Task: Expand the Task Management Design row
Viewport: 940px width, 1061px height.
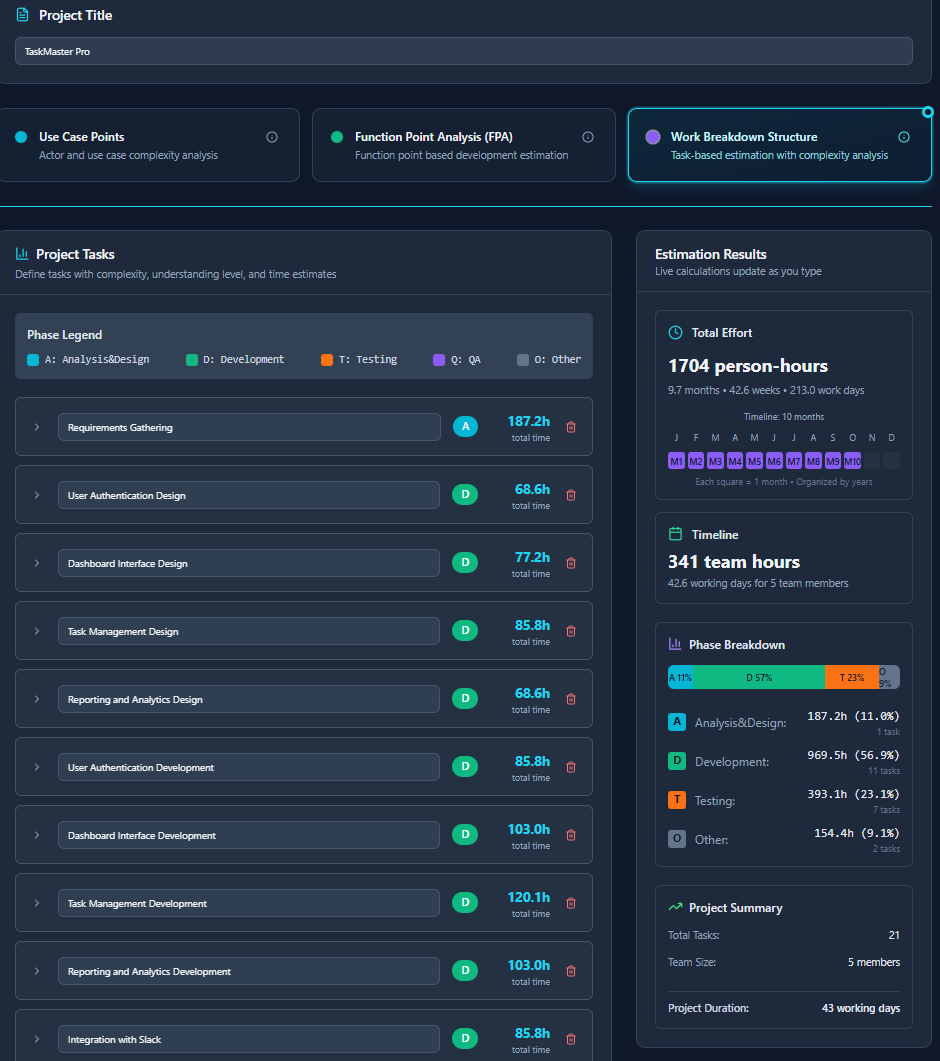Action: [37, 631]
